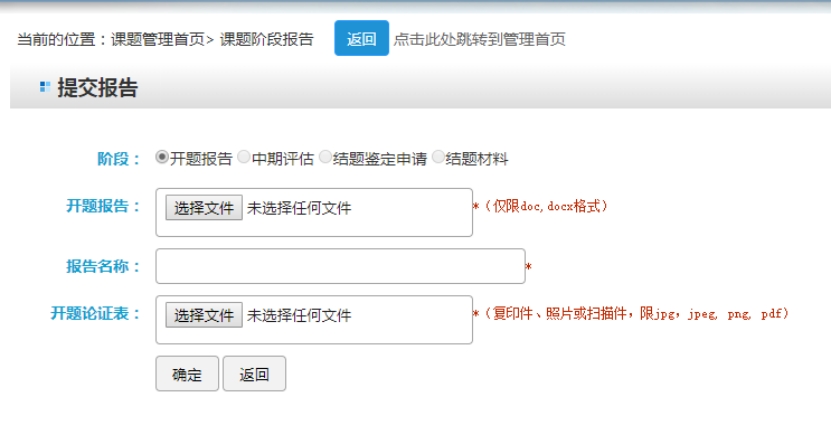Click the blue 返回 button at top
Screen dimensions: 831x435
[x=361, y=39]
